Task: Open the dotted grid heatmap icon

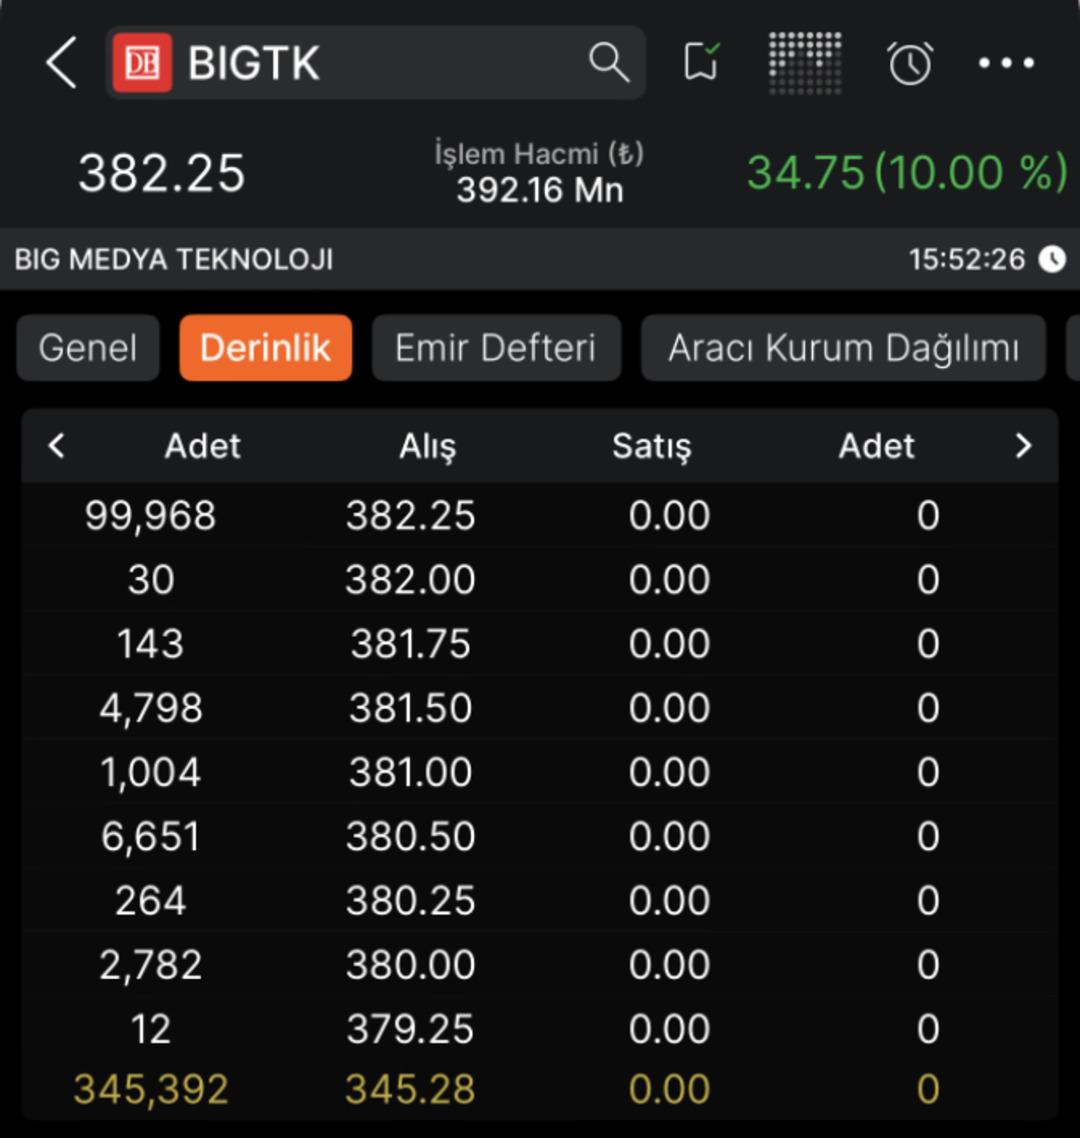Action: [x=804, y=63]
